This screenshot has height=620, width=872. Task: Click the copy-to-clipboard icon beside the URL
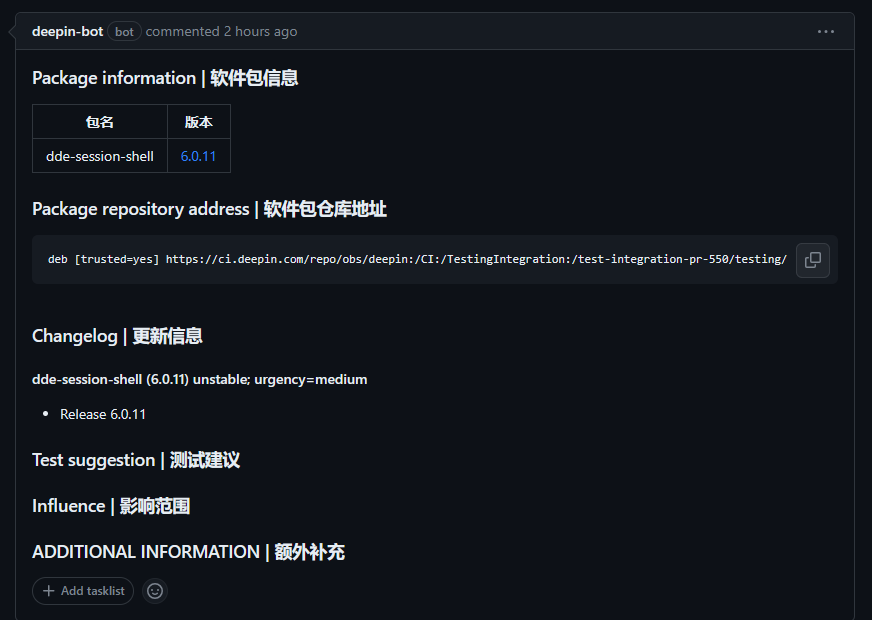pos(812,260)
